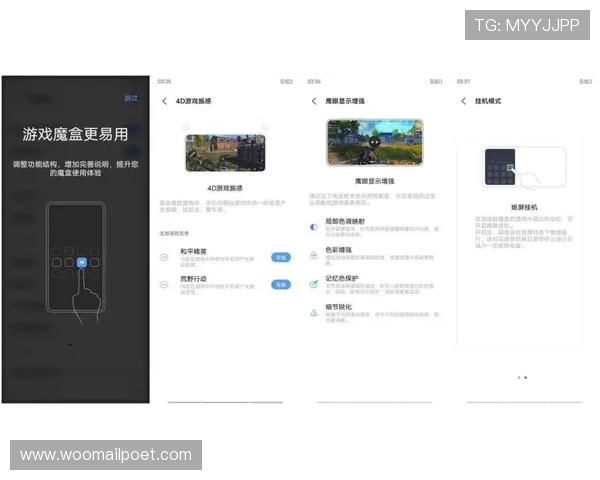This screenshot has height=480, width=600.
Task: Click the 游戏魔盒更易用 headline
Action: pos(75,134)
